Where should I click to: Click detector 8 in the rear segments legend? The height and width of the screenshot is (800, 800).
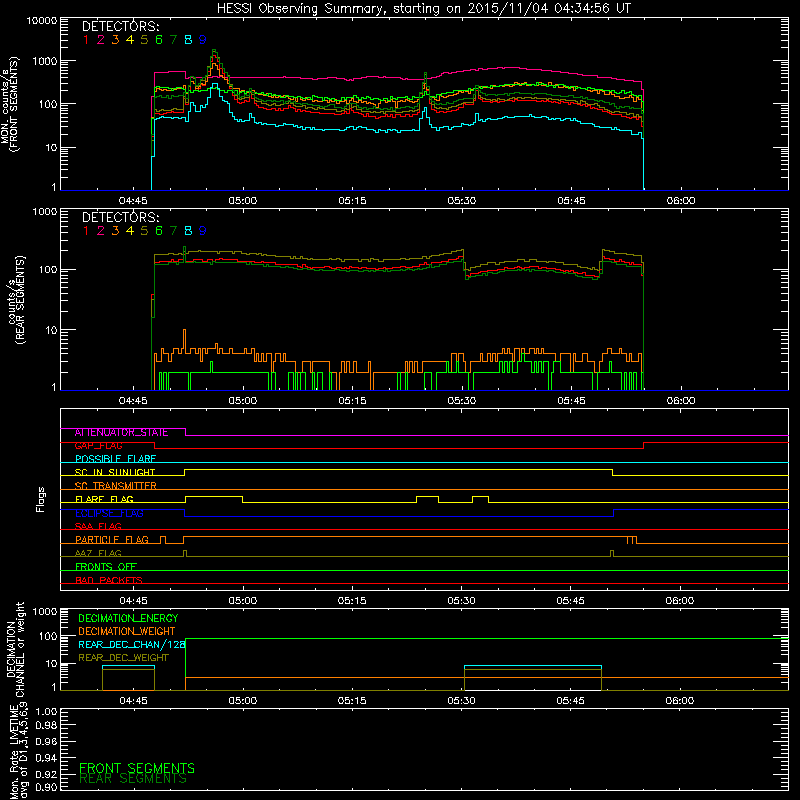pos(188,231)
